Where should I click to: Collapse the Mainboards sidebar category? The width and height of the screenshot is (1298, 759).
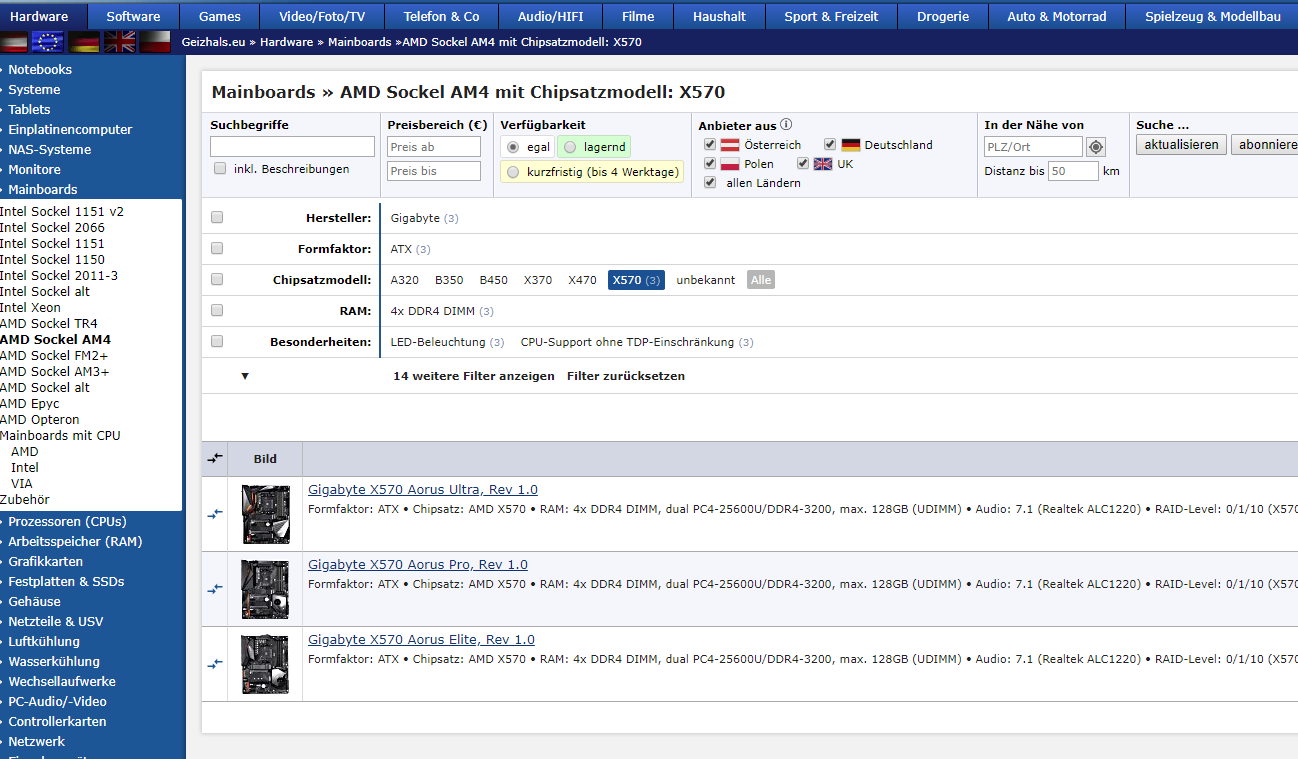pos(43,189)
